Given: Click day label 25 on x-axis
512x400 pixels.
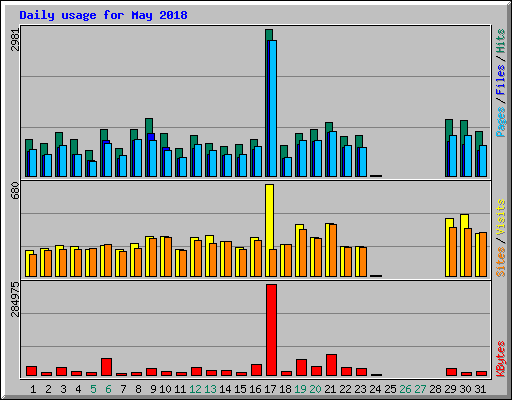Looking at the screenshot, I should [390, 389].
